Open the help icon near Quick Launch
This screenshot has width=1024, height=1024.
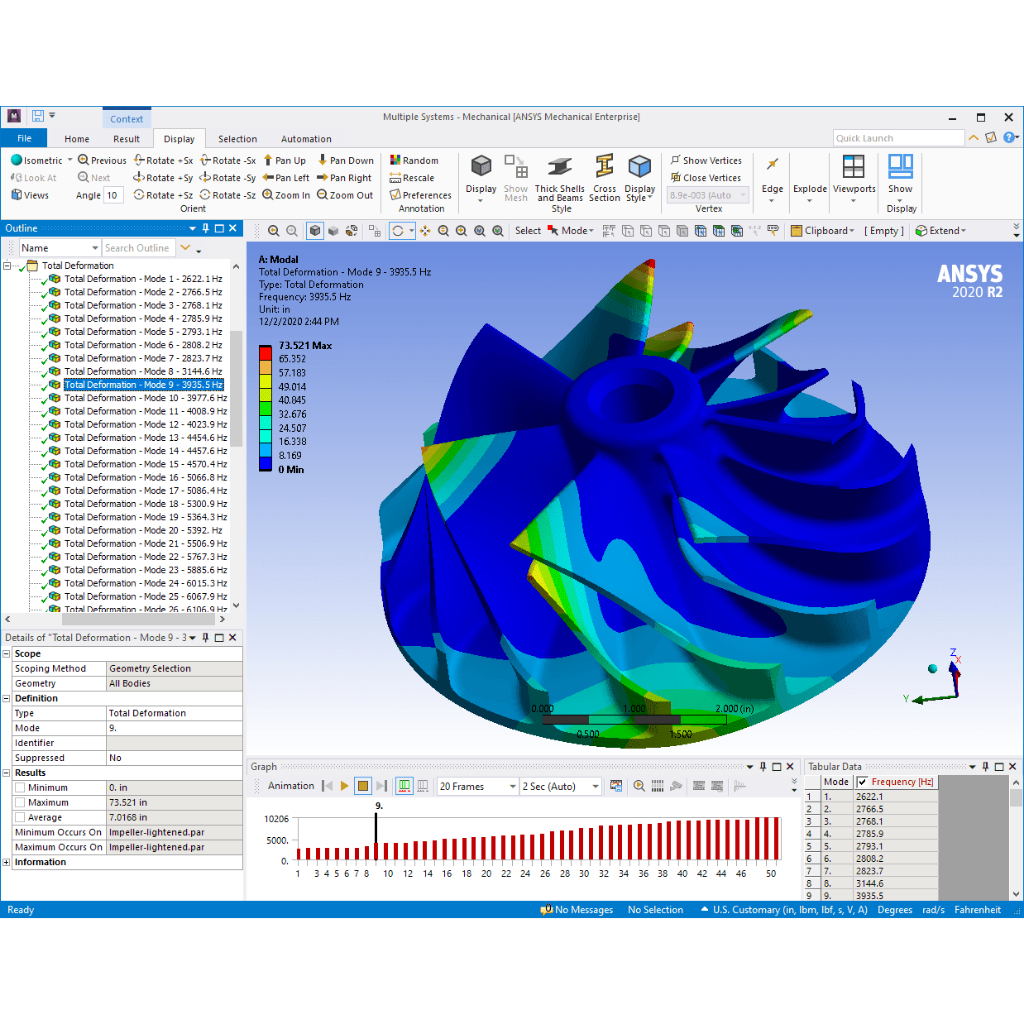pos(1009,137)
